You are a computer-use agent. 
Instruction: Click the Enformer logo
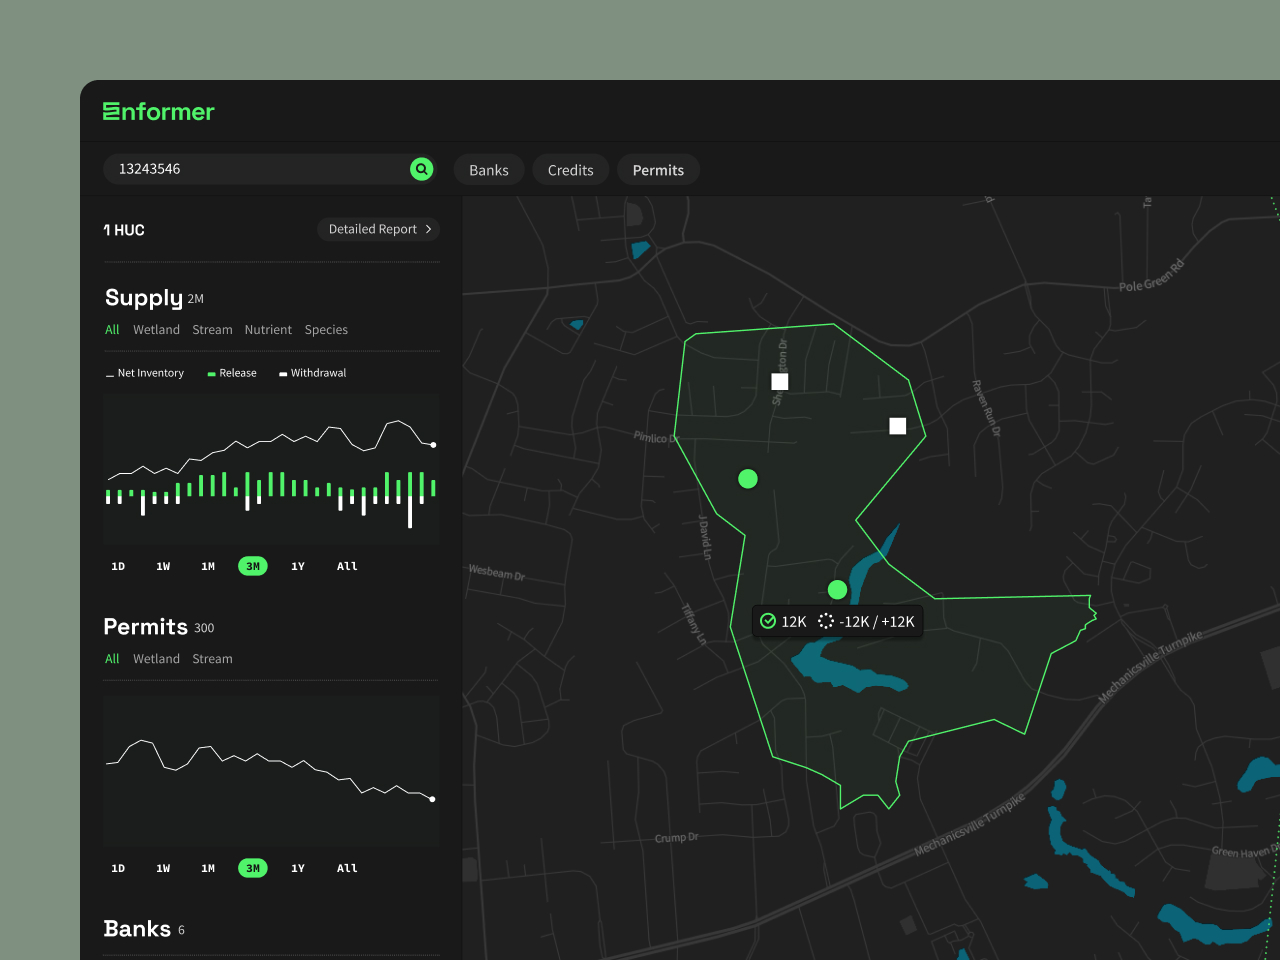click(x=159, y=111)
